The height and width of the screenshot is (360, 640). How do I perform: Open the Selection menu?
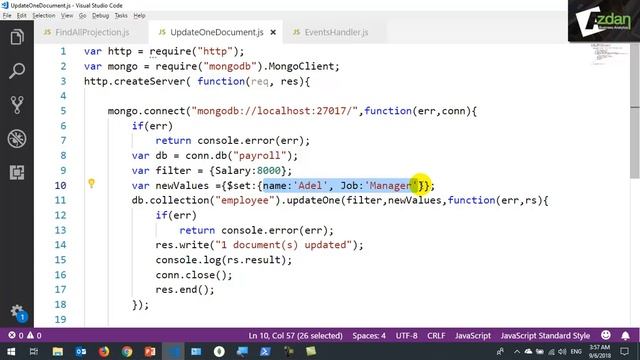[x=44, y=16]
